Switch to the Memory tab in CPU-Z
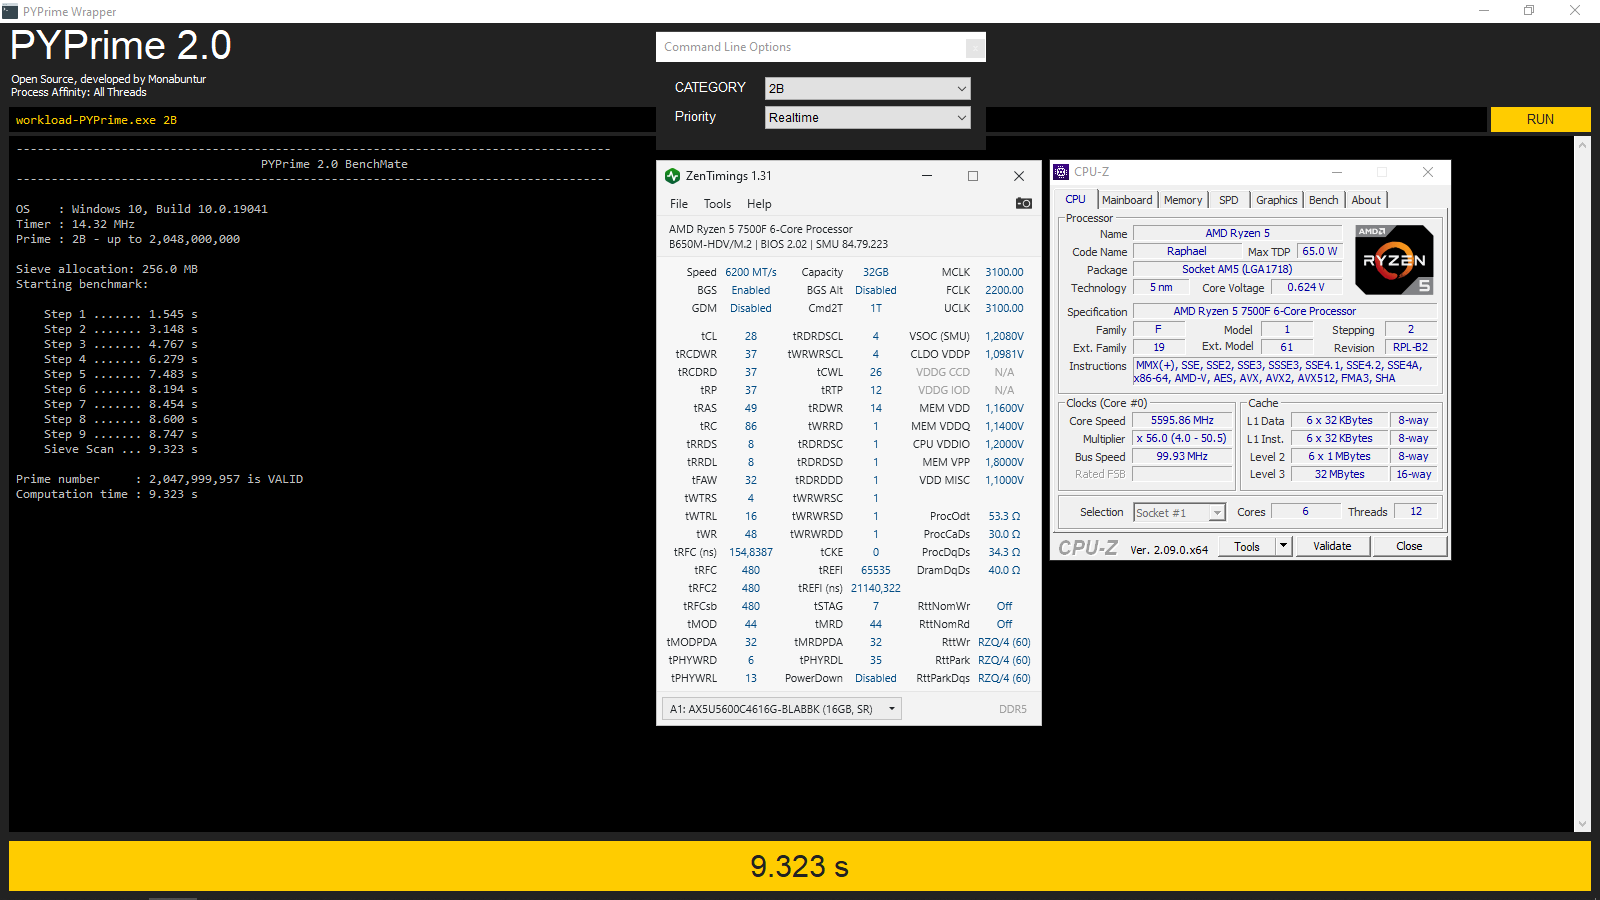Screen dimensions: 1600x900 click(1183, 200)
